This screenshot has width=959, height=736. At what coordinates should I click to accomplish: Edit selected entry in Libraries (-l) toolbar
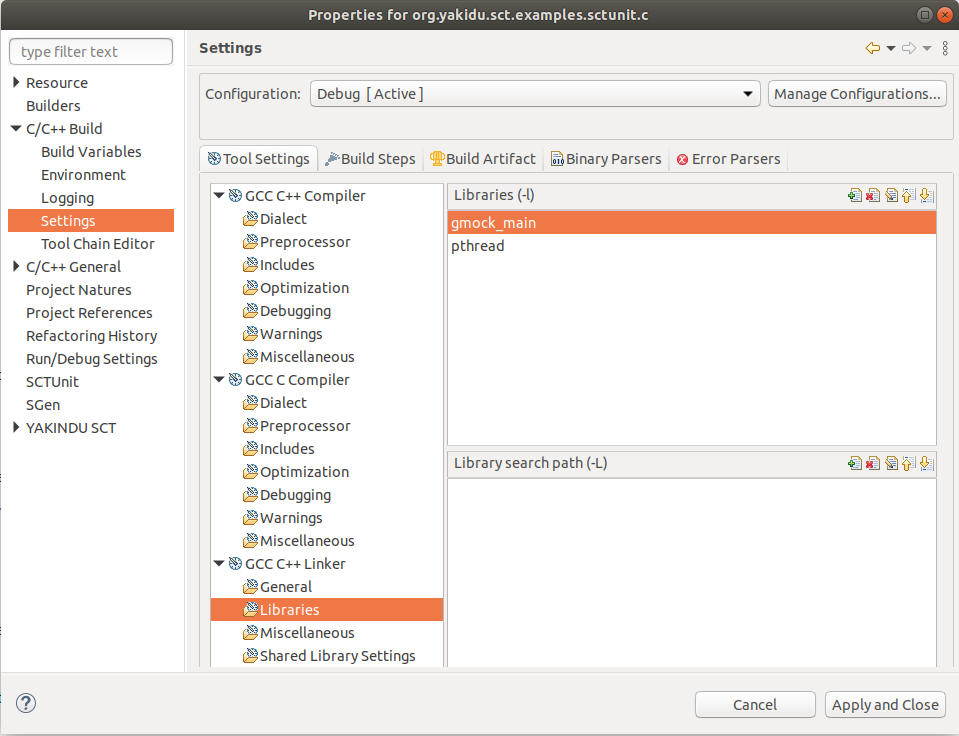pos(891,195)
